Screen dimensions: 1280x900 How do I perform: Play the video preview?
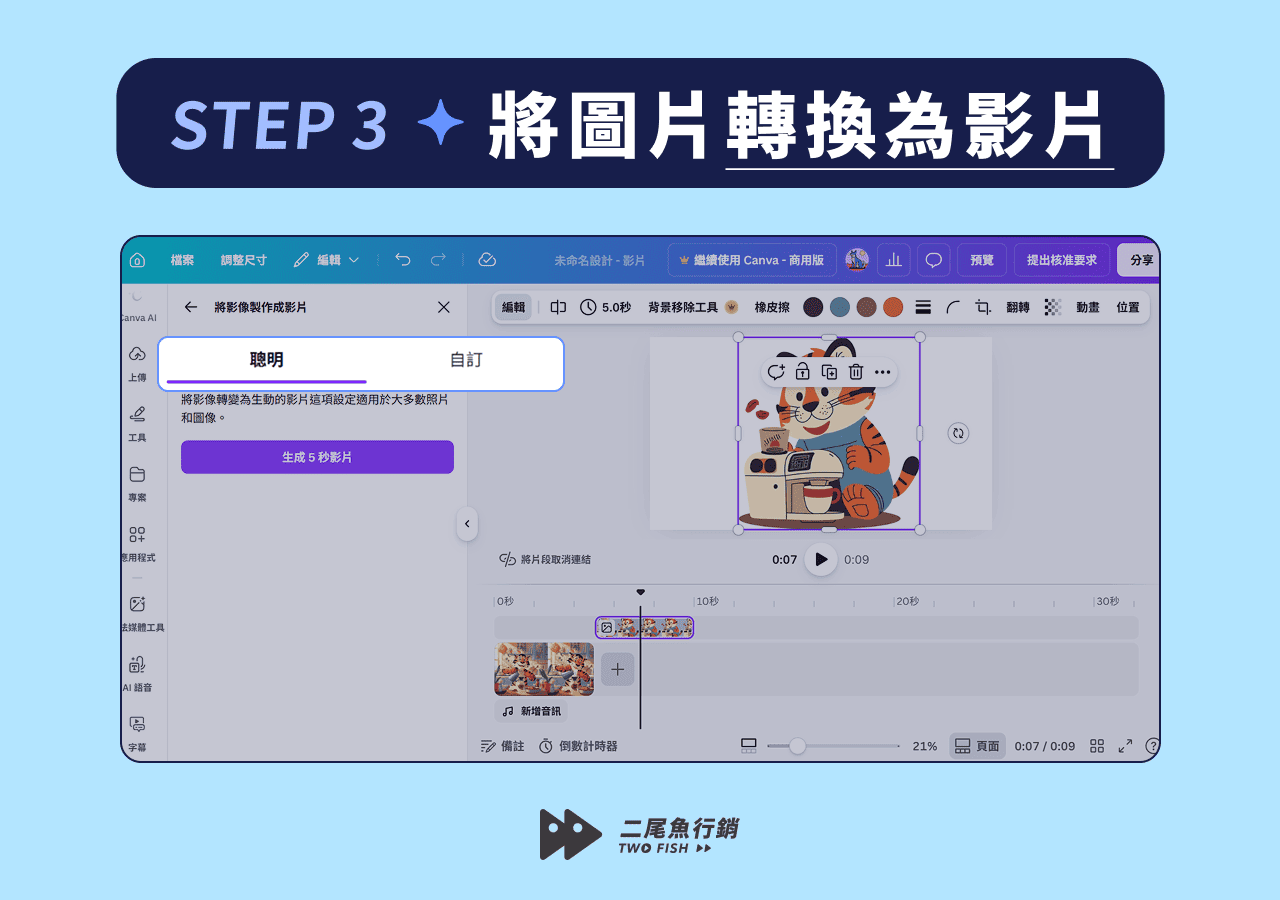pos(821,559)
